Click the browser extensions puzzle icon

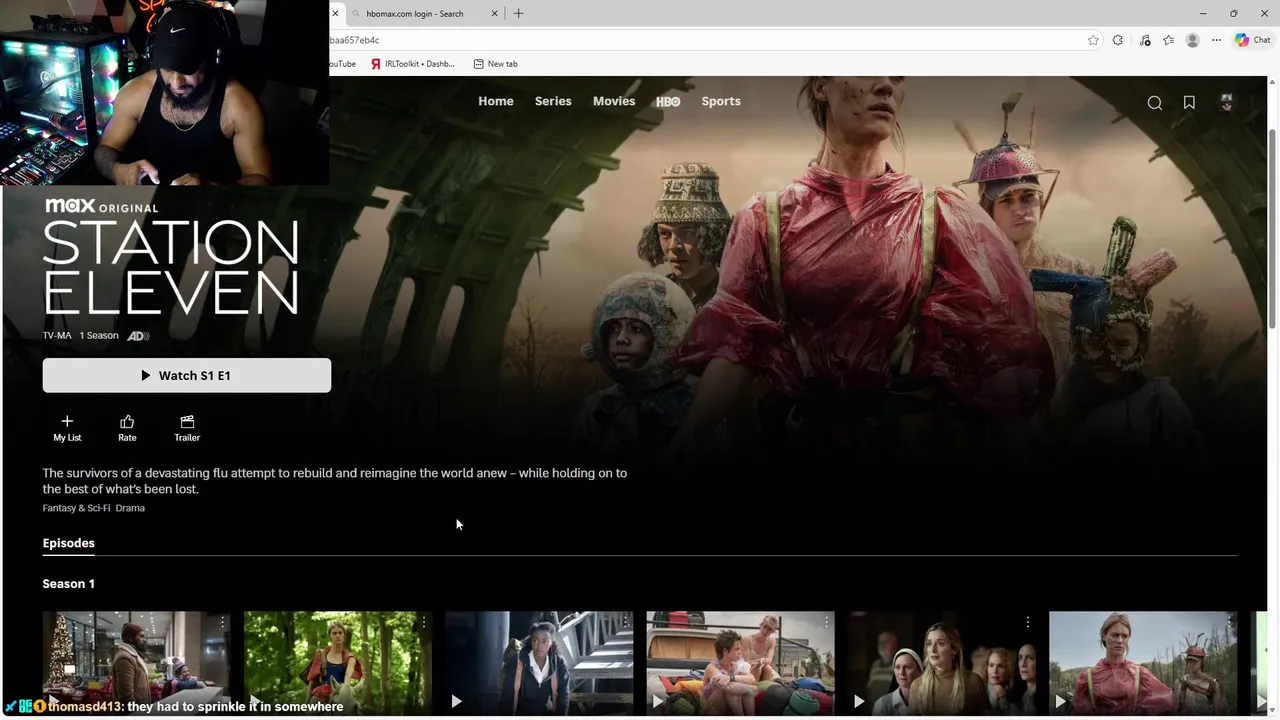tap(1118, 40)
